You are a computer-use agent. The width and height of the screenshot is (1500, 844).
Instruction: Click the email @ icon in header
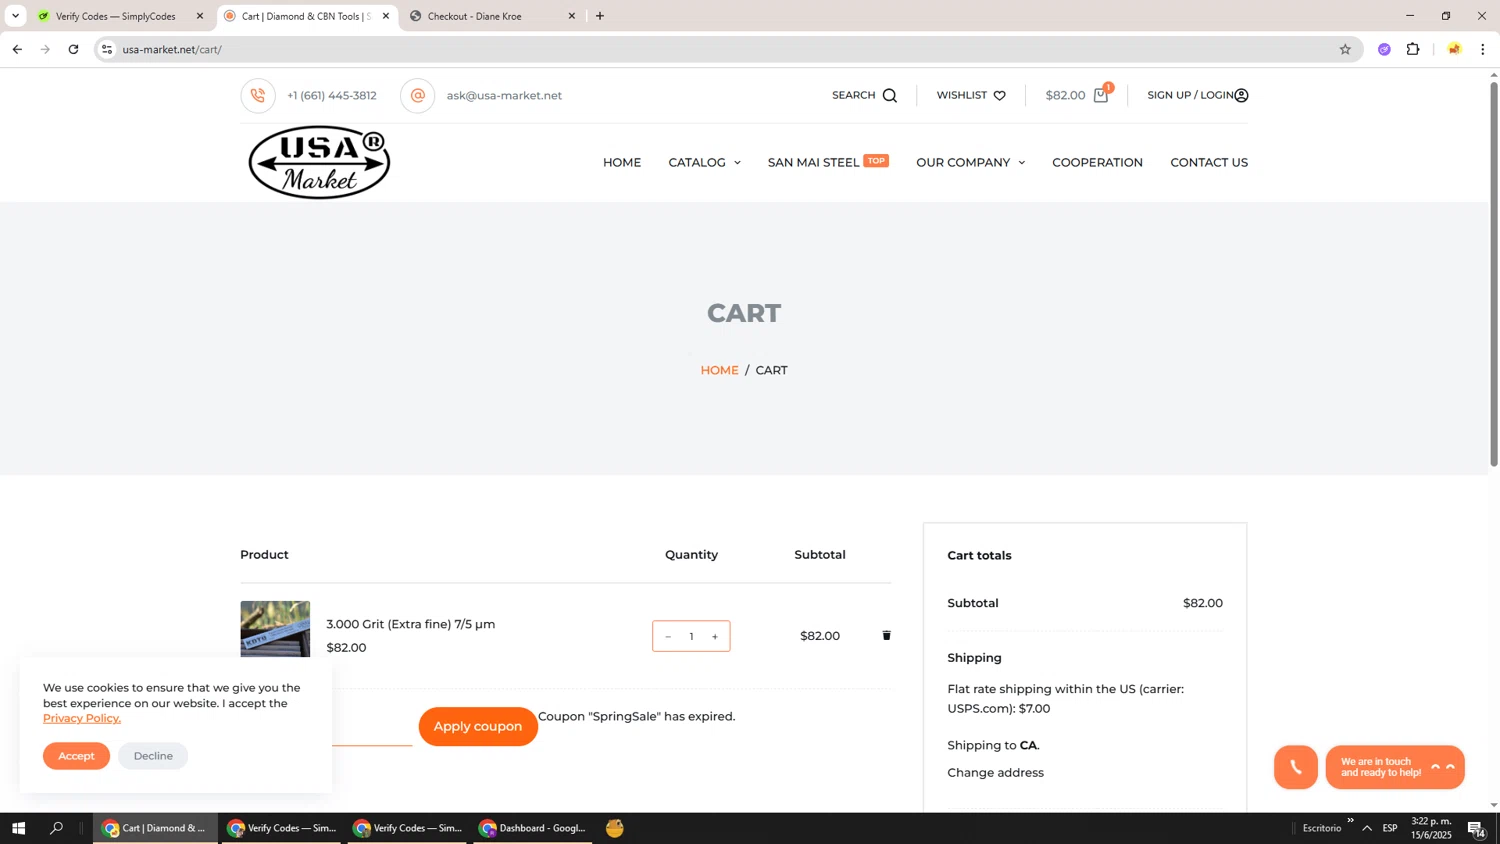[x=417, y=96]
